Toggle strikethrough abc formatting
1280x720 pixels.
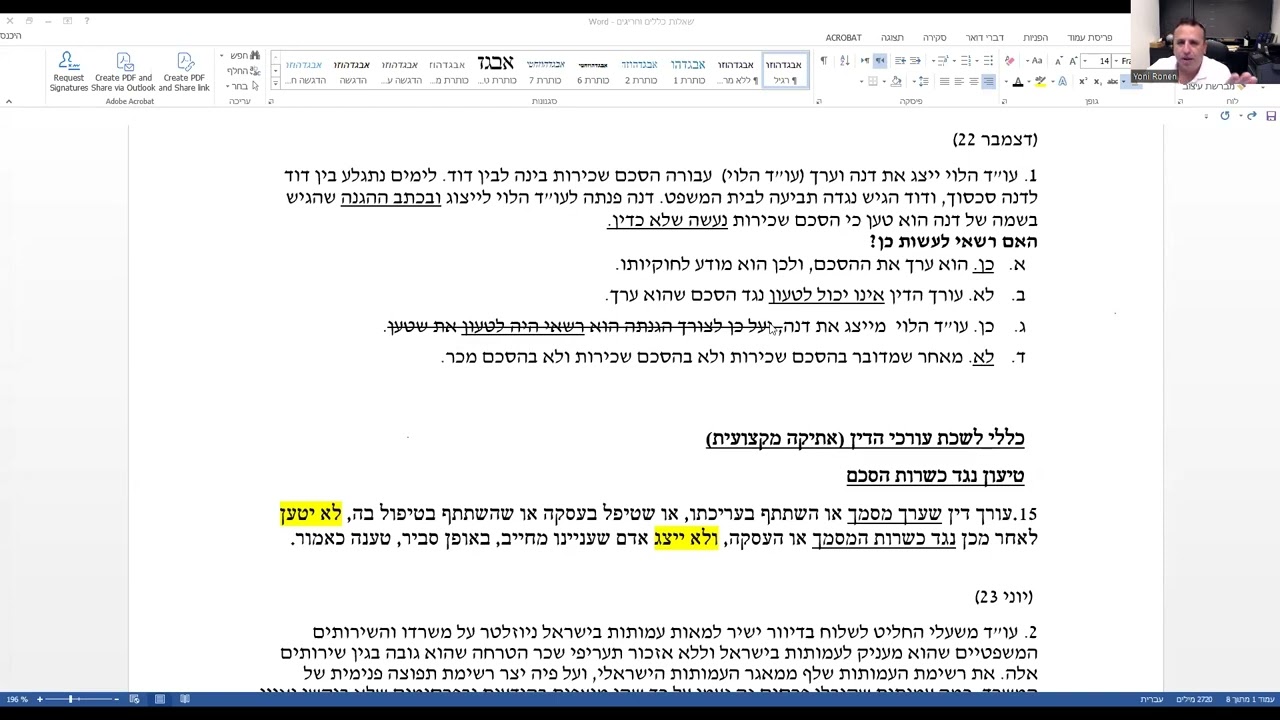click(1112, 82)
